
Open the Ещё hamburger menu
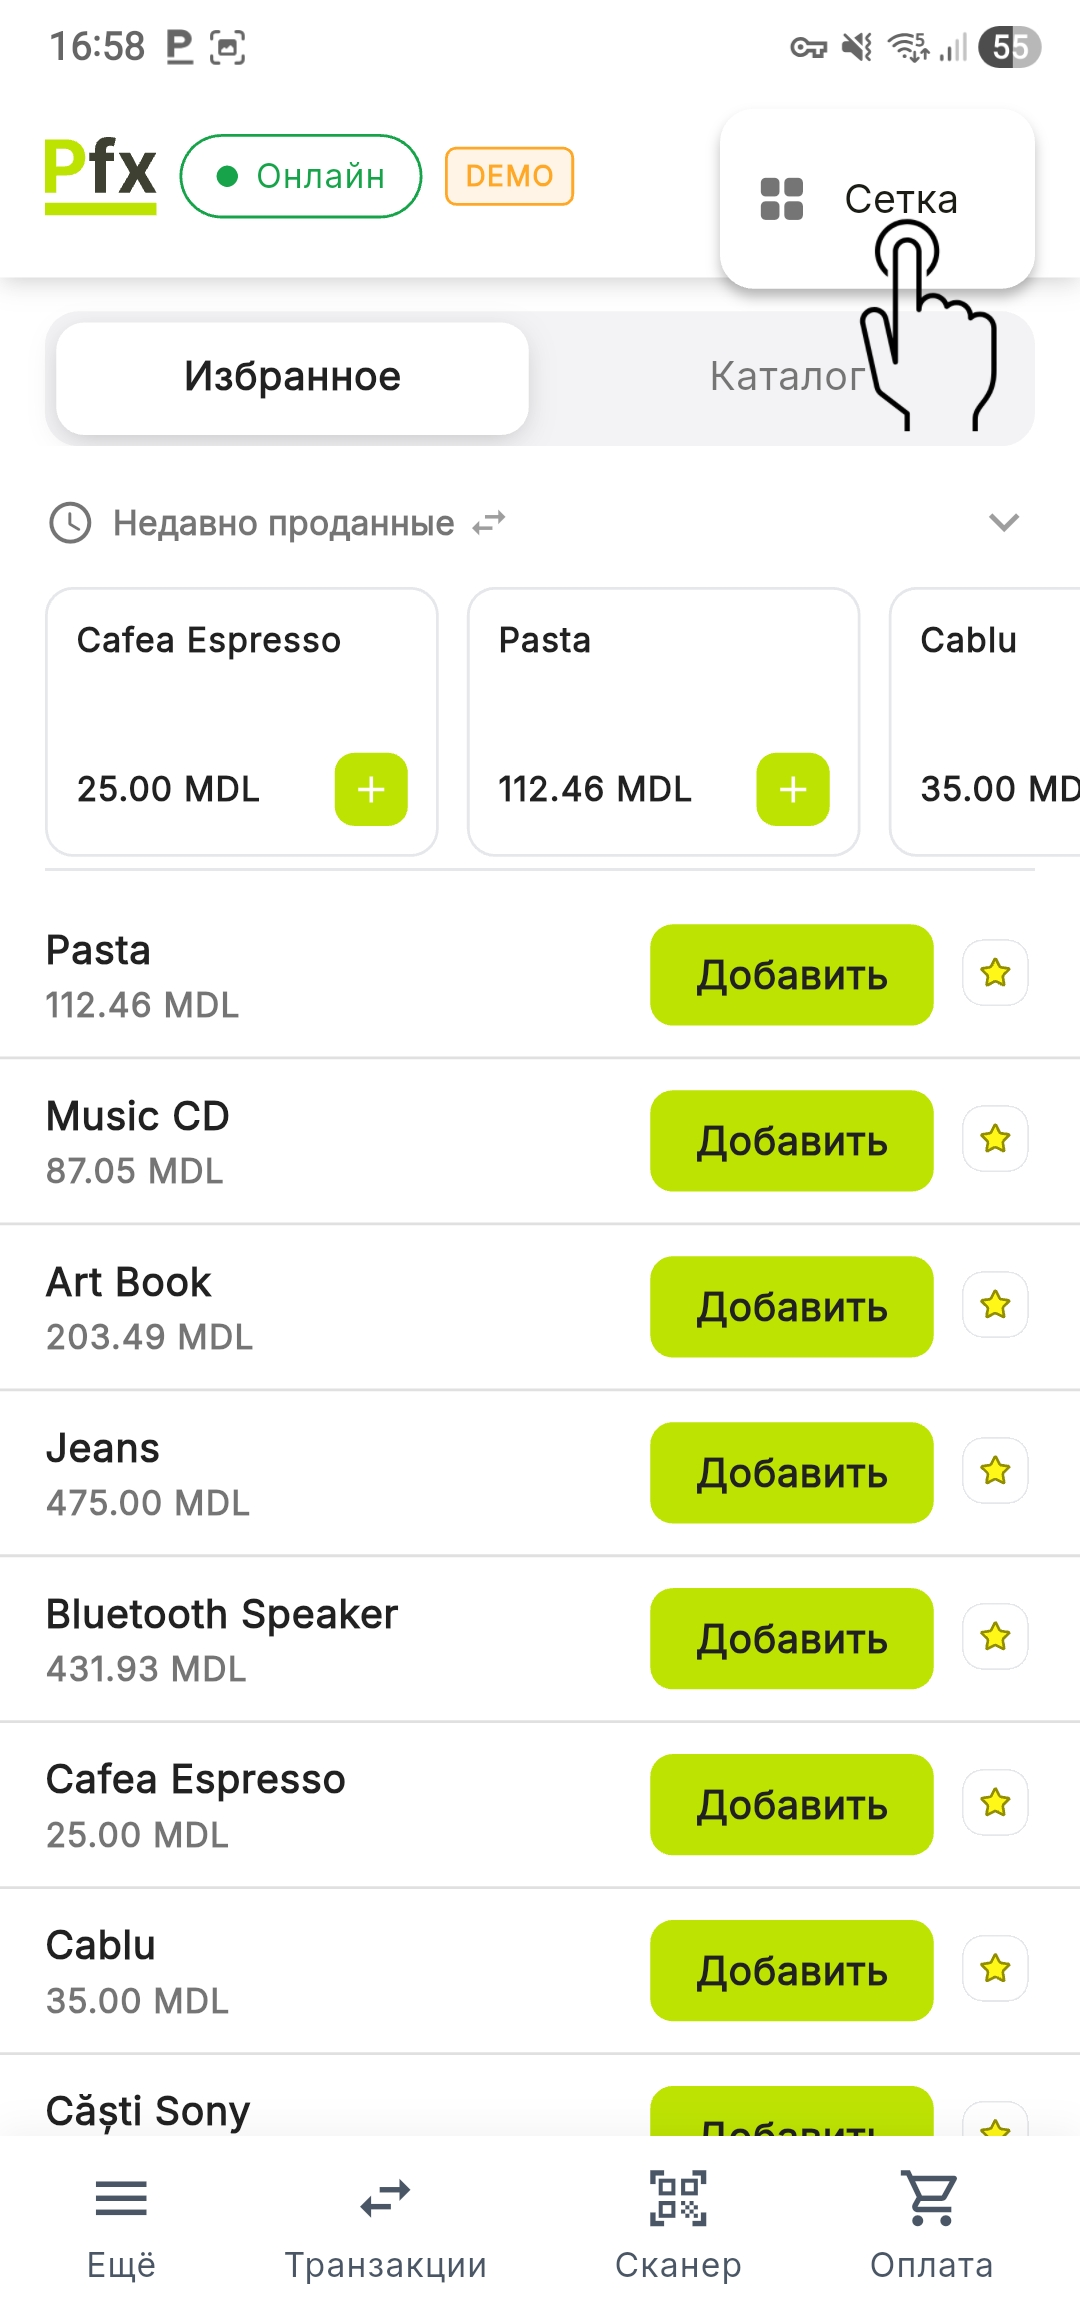click(121, 2223)
